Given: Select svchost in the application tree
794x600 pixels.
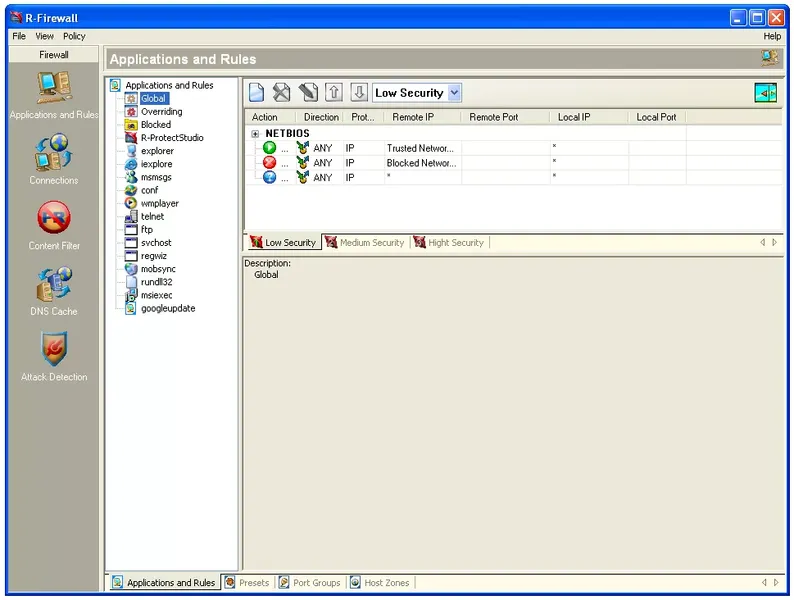Looking at the screenshot, I should click(155, 243).
